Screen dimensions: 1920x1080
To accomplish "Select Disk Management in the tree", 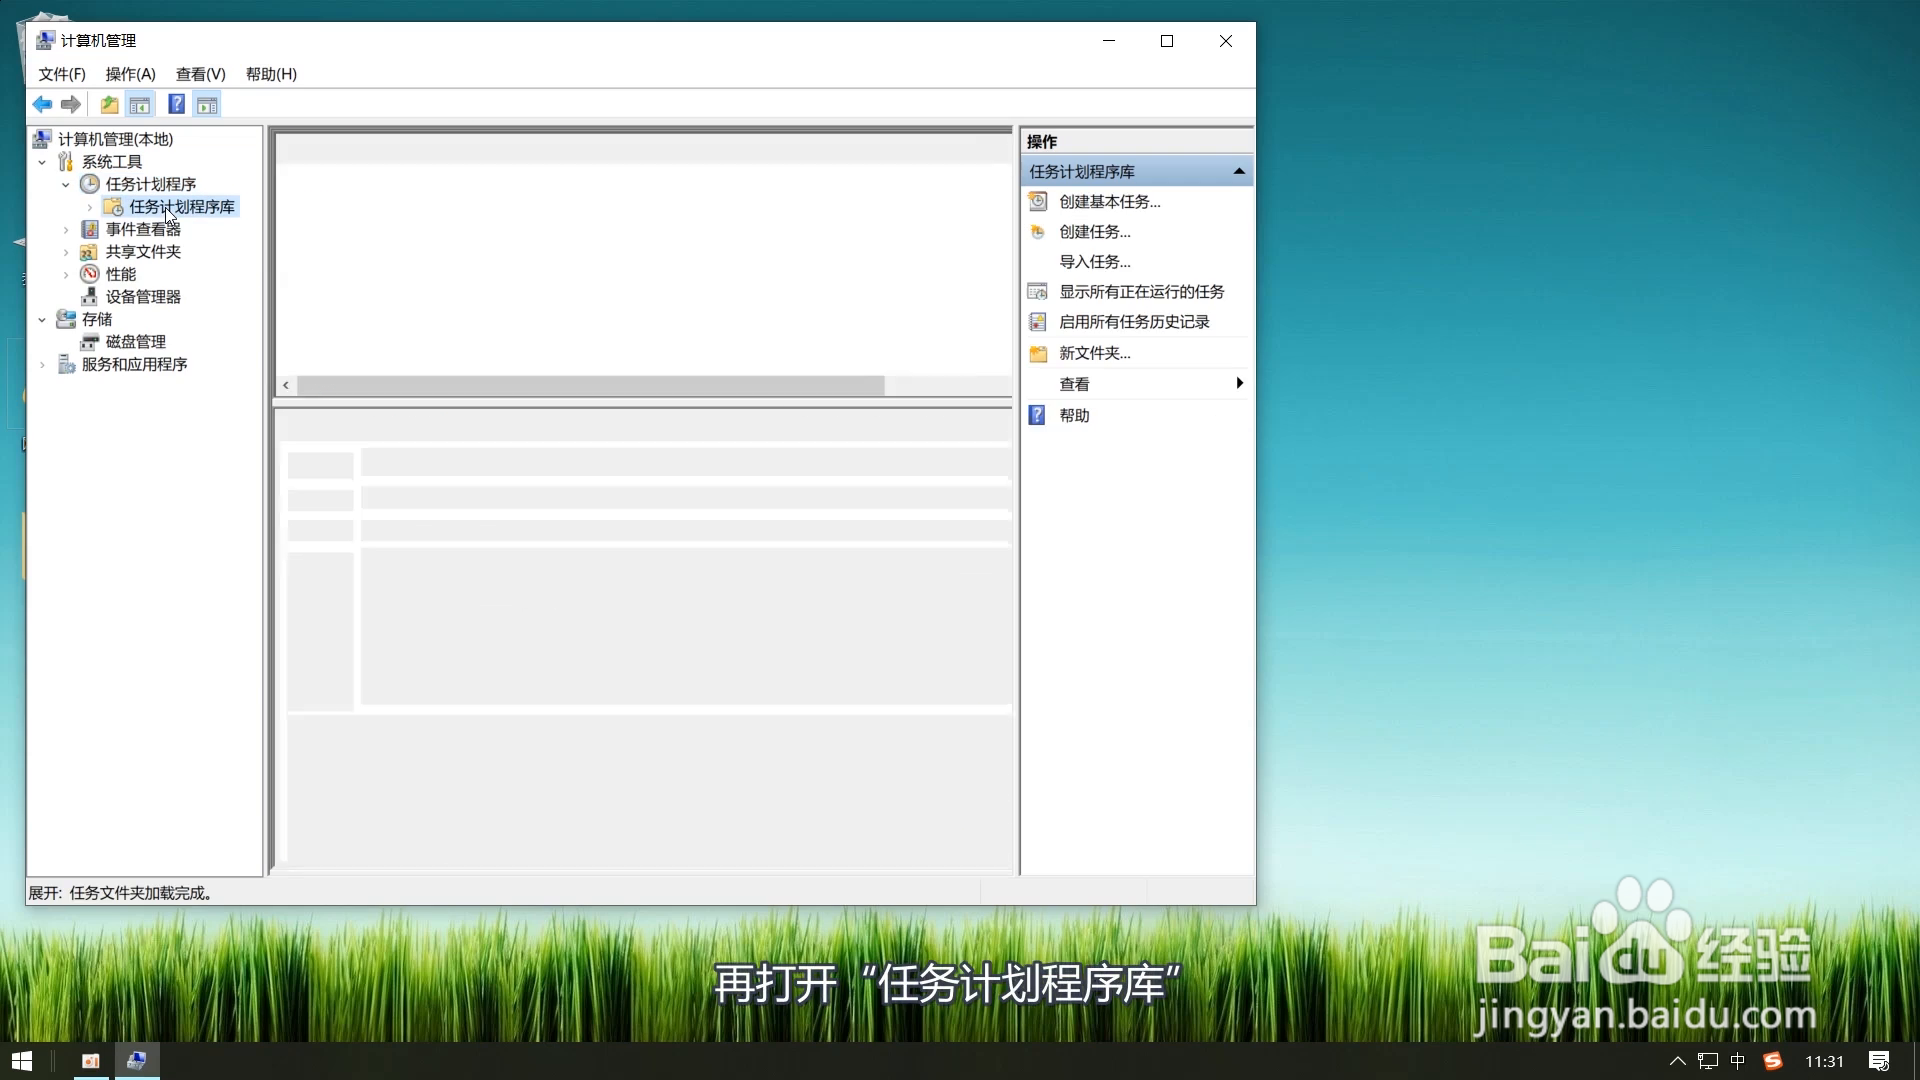I will coord(135,342).
